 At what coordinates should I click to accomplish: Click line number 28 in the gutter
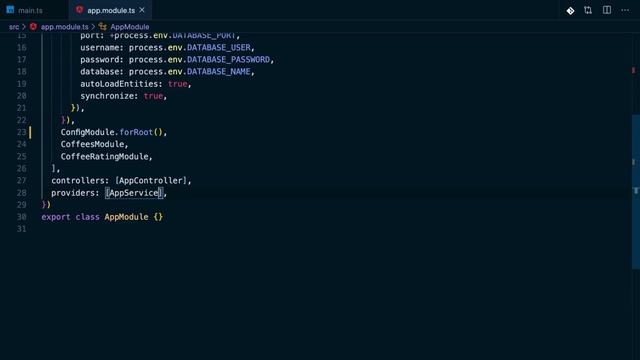[22, 193]
